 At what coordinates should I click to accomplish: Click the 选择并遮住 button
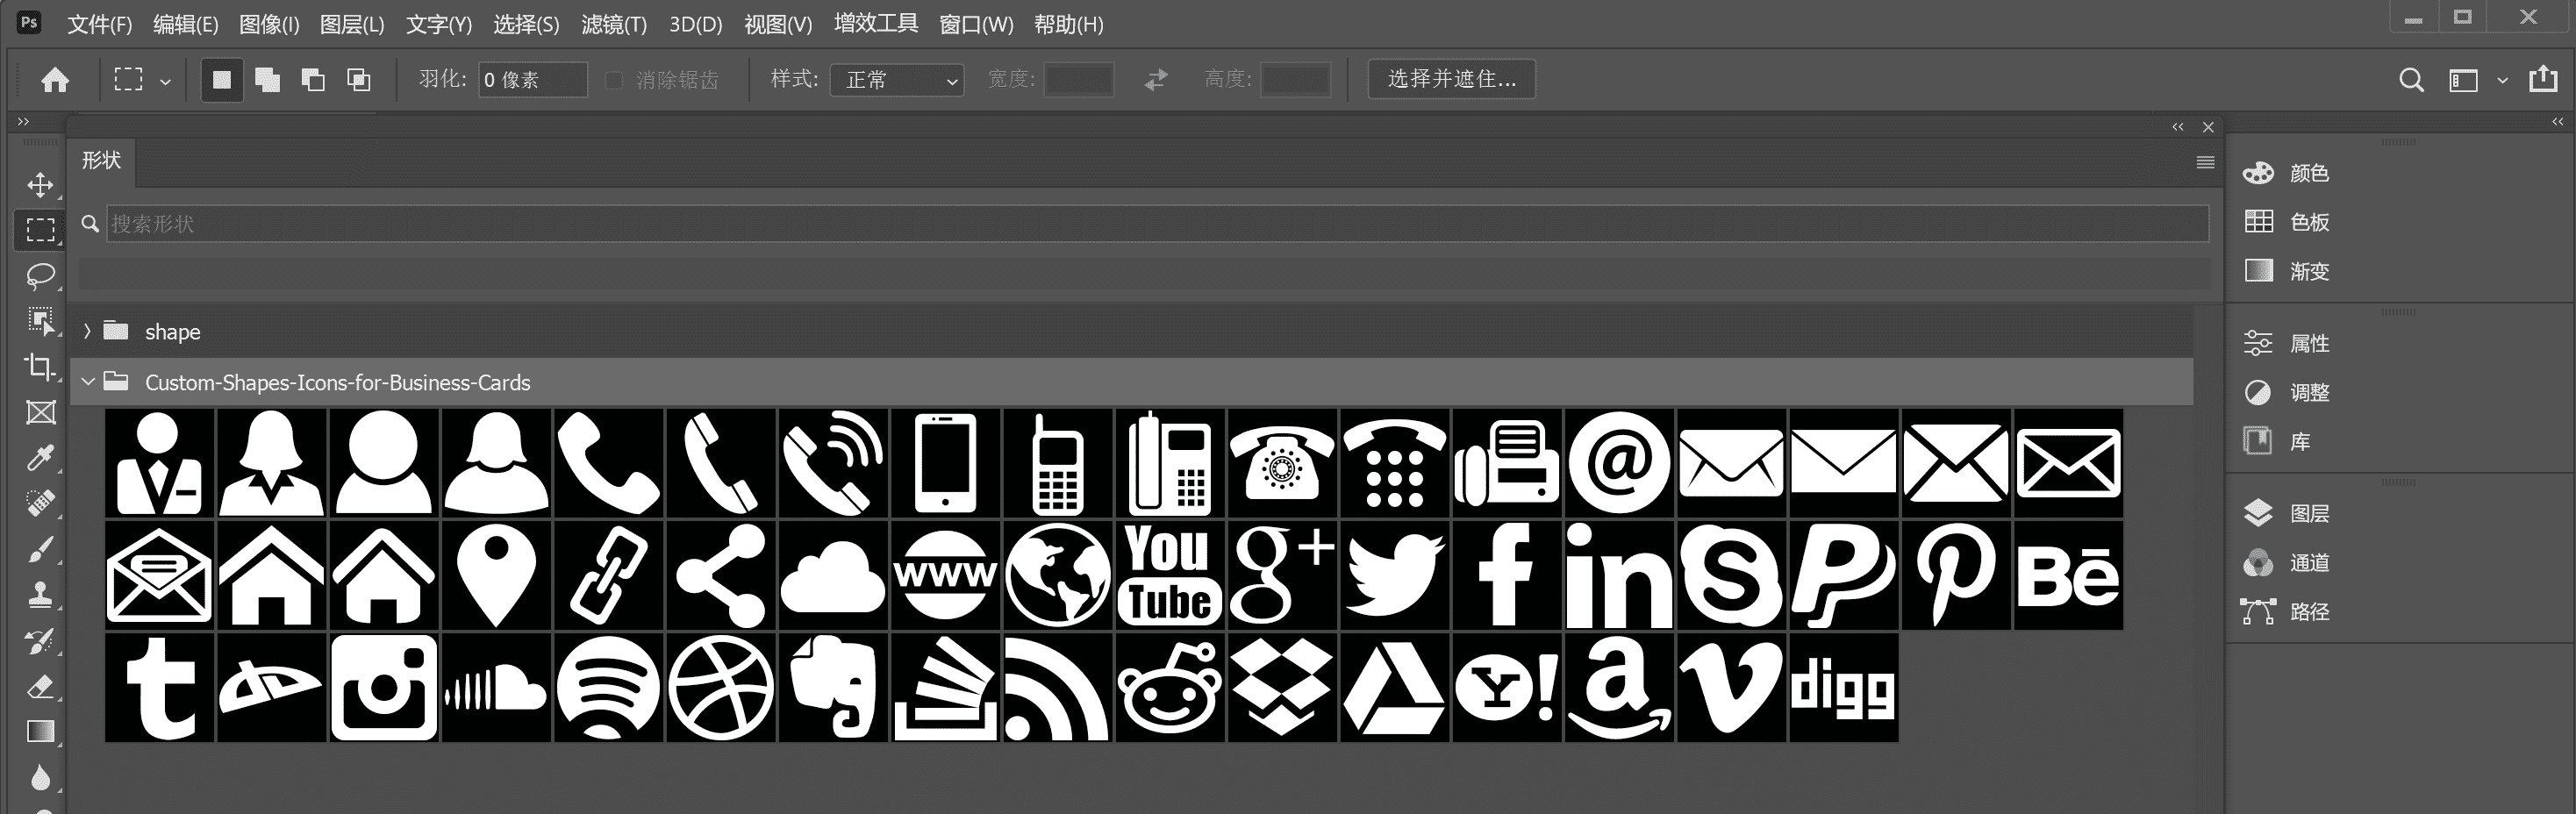coord(1451,79)
